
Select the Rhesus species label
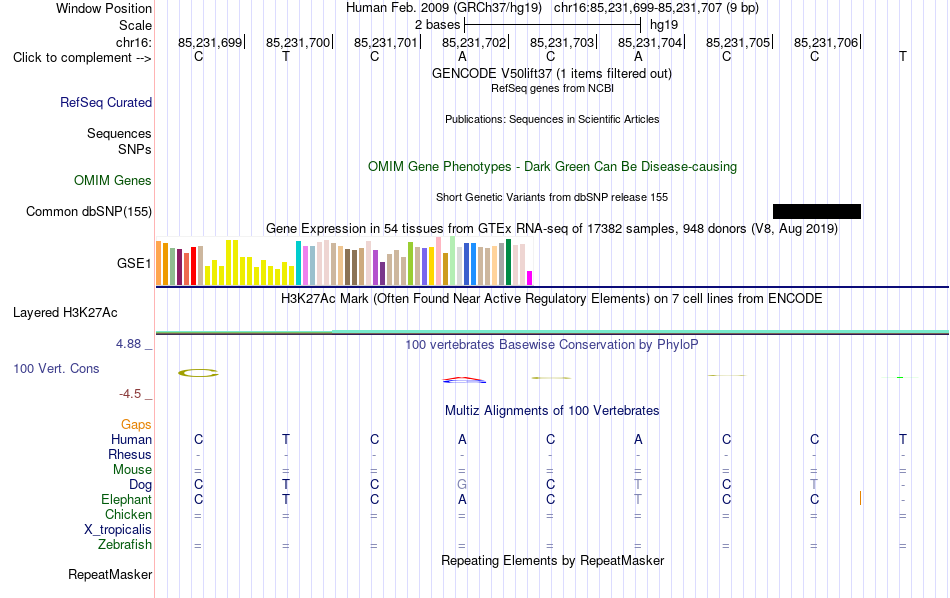click(x=130, y=454)
